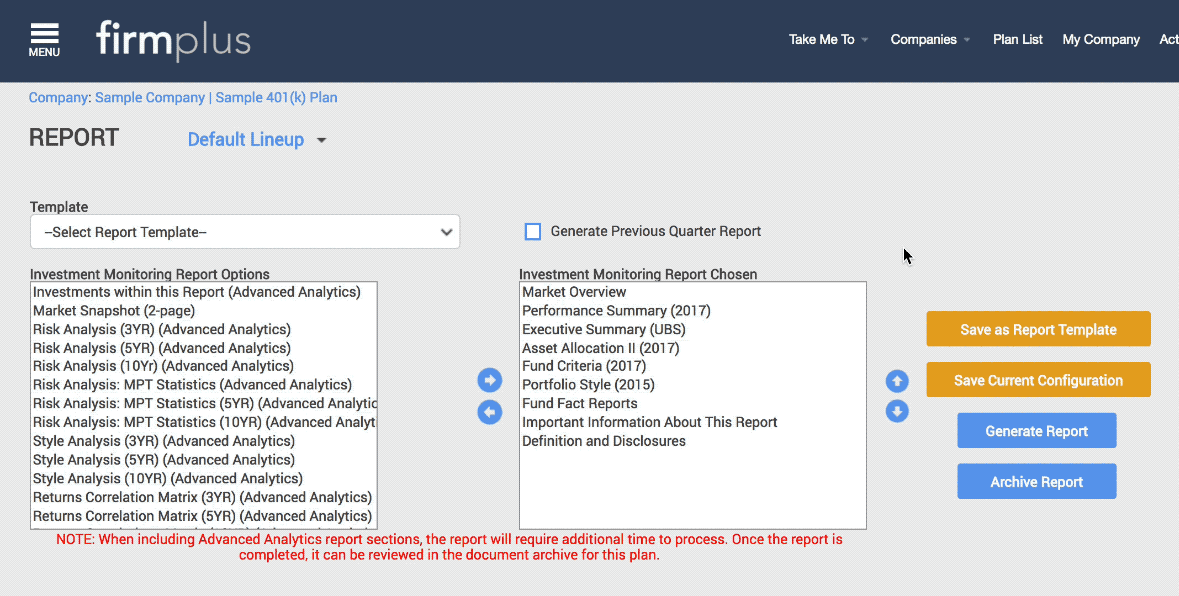
Task: Select Returns Correlation Matrix (5YR) option
Action: (204, 516)
